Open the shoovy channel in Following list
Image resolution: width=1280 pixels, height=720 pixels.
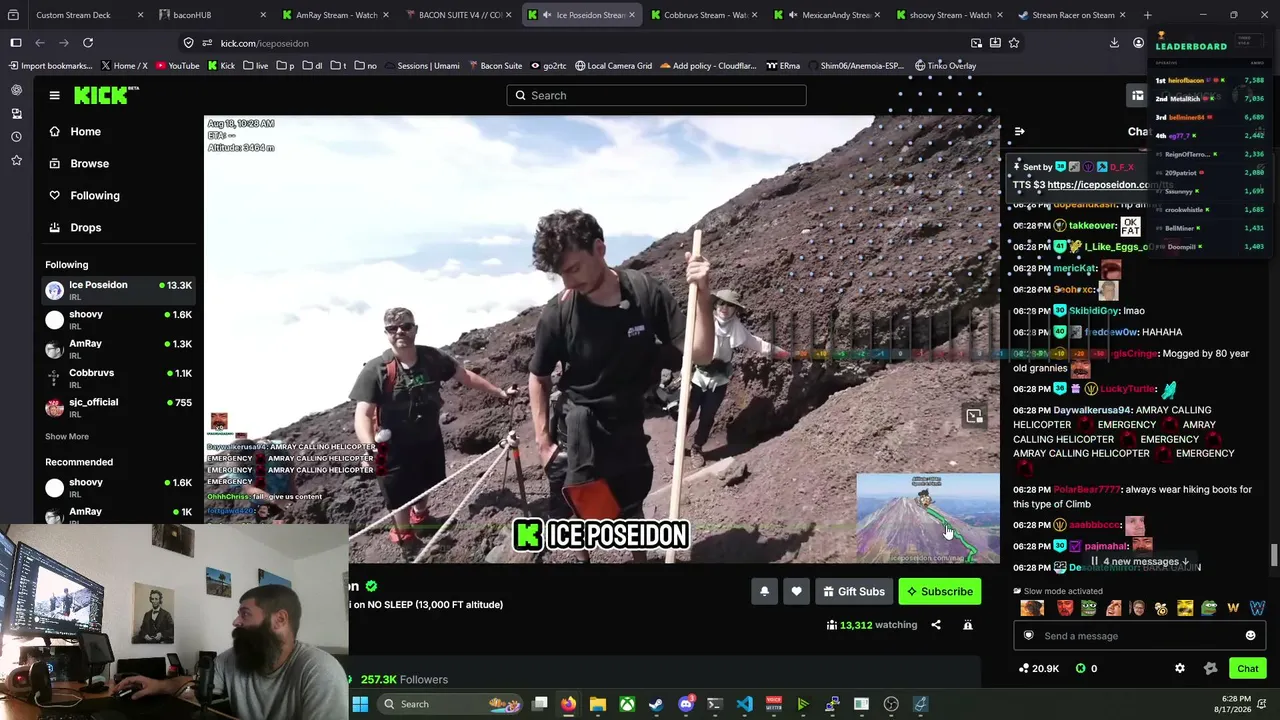[118, 319]
